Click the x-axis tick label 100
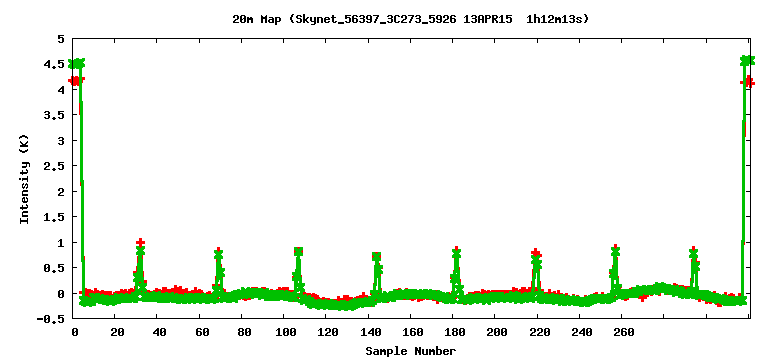This screenshot has width=768, height=360. pos(285,332)
